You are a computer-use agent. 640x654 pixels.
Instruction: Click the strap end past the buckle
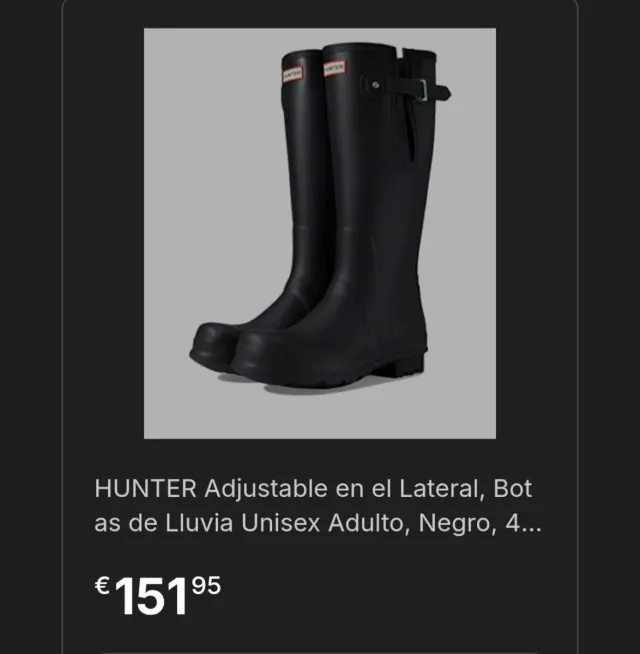coord(439,92)
